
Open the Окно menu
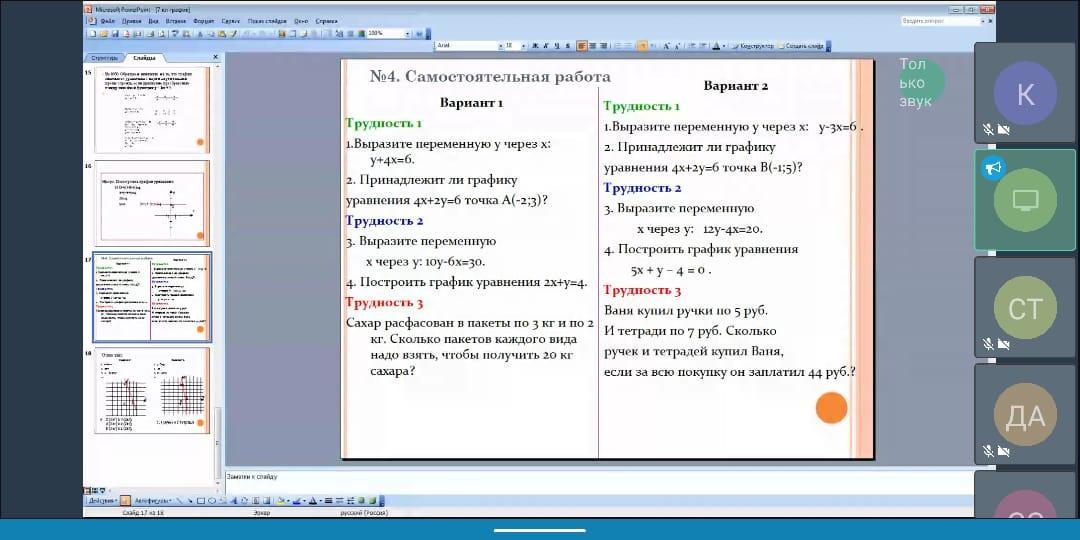click(301, 21)
